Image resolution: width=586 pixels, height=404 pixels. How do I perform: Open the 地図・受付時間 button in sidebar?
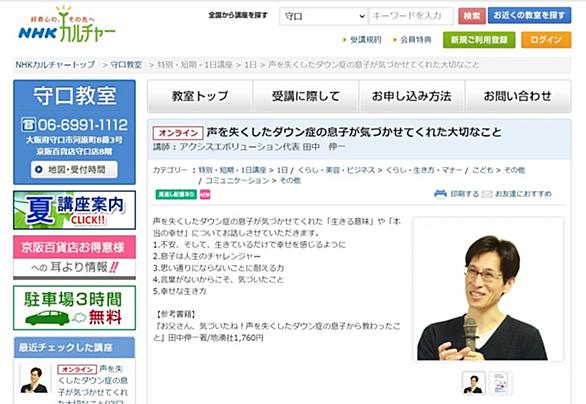[x=74, y=170]
